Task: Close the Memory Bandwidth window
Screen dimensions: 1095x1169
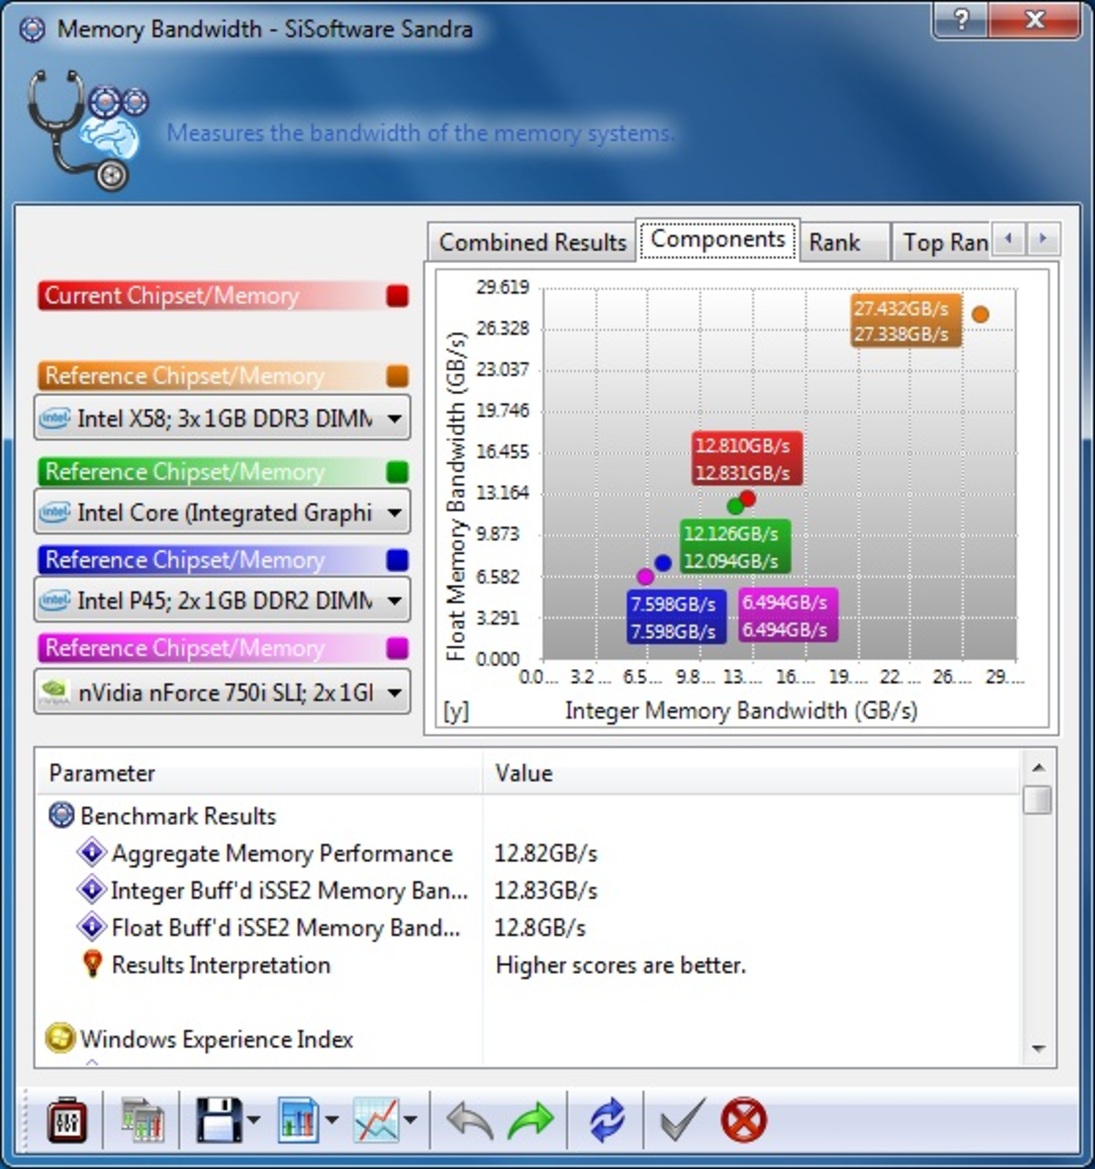Action: [1035, 19]
